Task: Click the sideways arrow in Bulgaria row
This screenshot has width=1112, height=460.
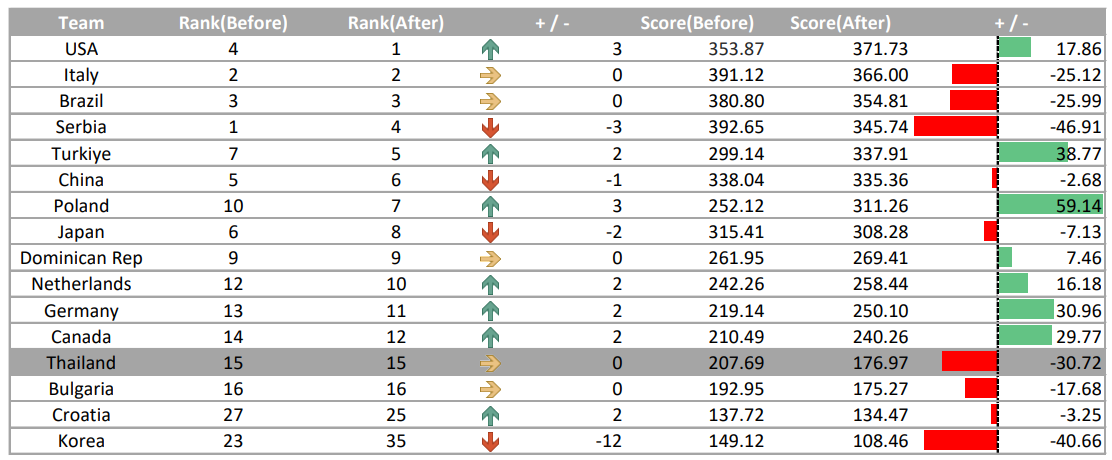Action: click(x=490, y=390)
